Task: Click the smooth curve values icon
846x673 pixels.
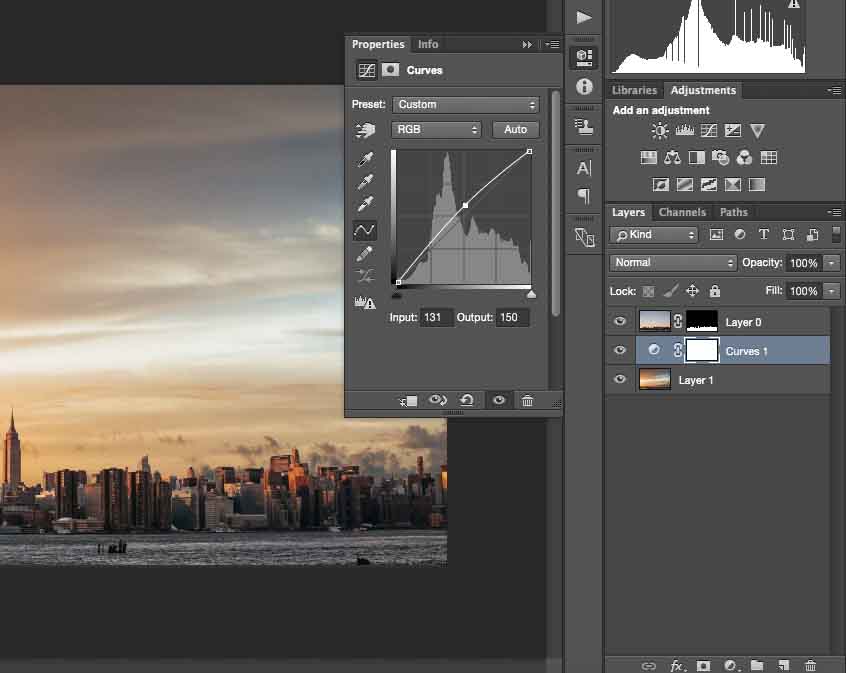Action: pyautogui.click(x=365, y=276)
